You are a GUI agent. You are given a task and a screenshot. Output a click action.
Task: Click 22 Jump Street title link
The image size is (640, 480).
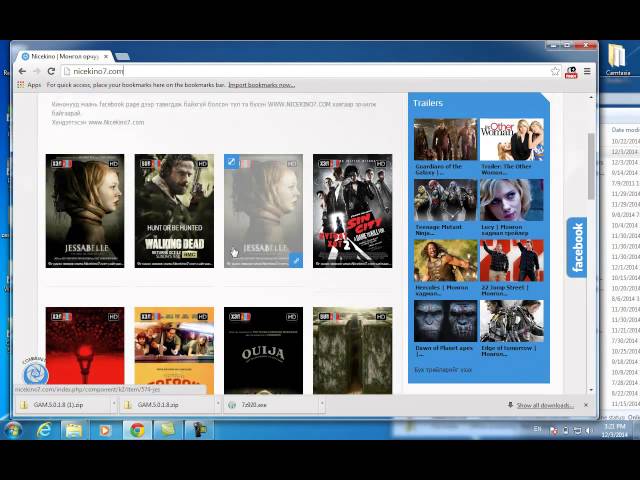(505, 290)
